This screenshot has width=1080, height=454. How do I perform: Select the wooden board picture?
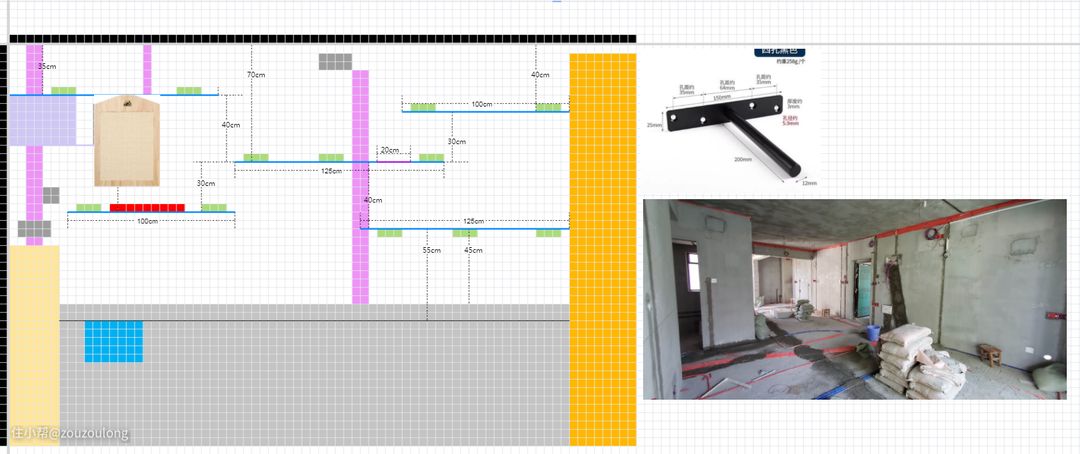pos(127,141)
